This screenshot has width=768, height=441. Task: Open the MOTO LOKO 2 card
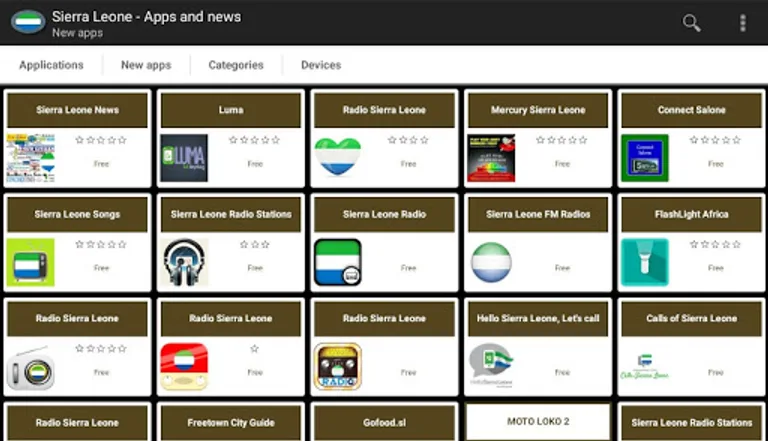538,422
